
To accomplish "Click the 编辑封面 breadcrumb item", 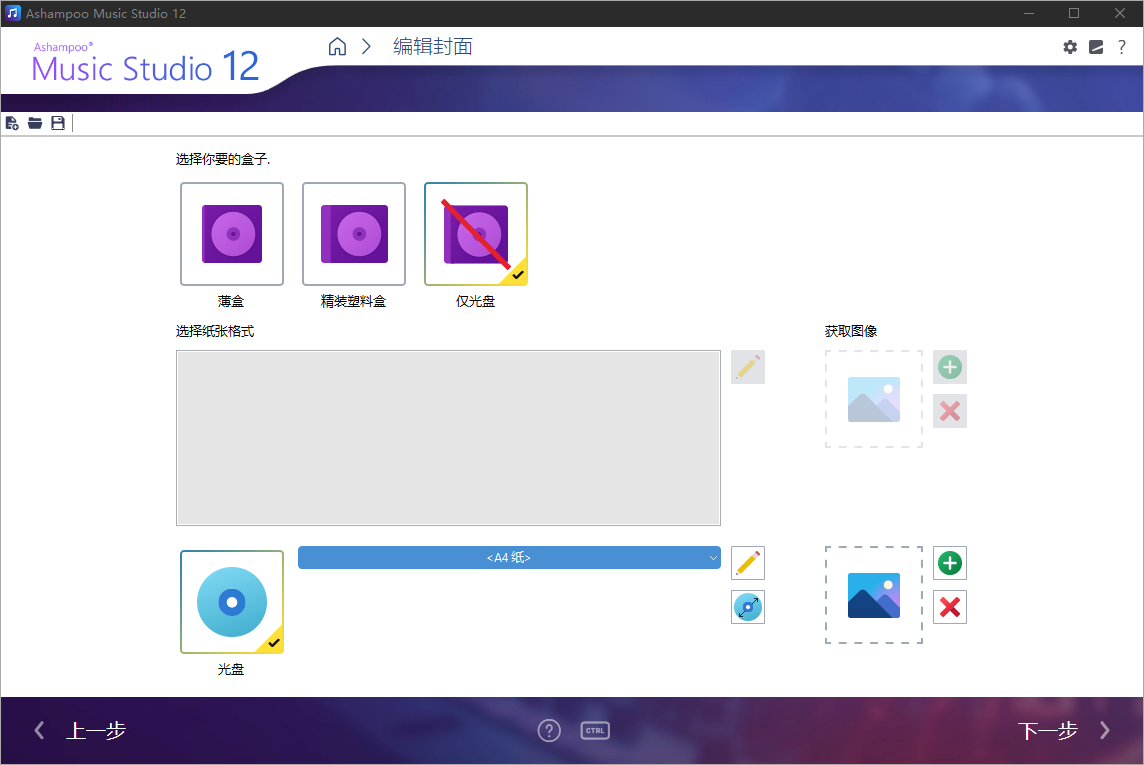I will 430,46.
